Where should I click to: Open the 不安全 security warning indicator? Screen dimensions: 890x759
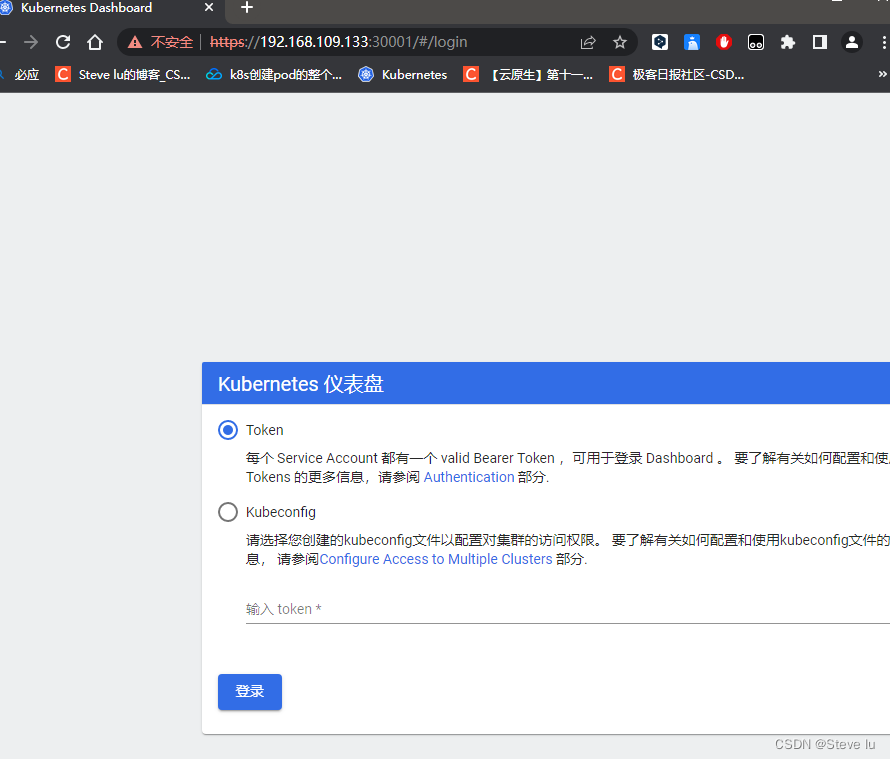pos(160,42)
